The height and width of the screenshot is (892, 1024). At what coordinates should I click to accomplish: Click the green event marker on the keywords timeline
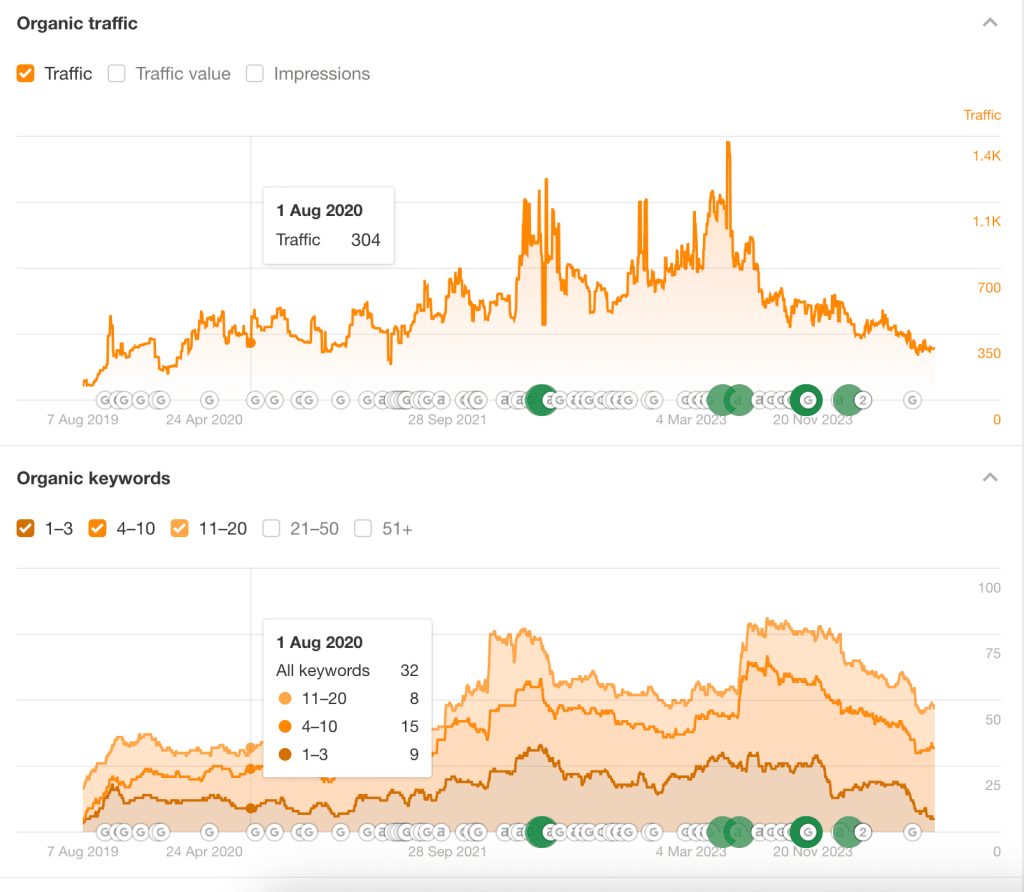541,831
